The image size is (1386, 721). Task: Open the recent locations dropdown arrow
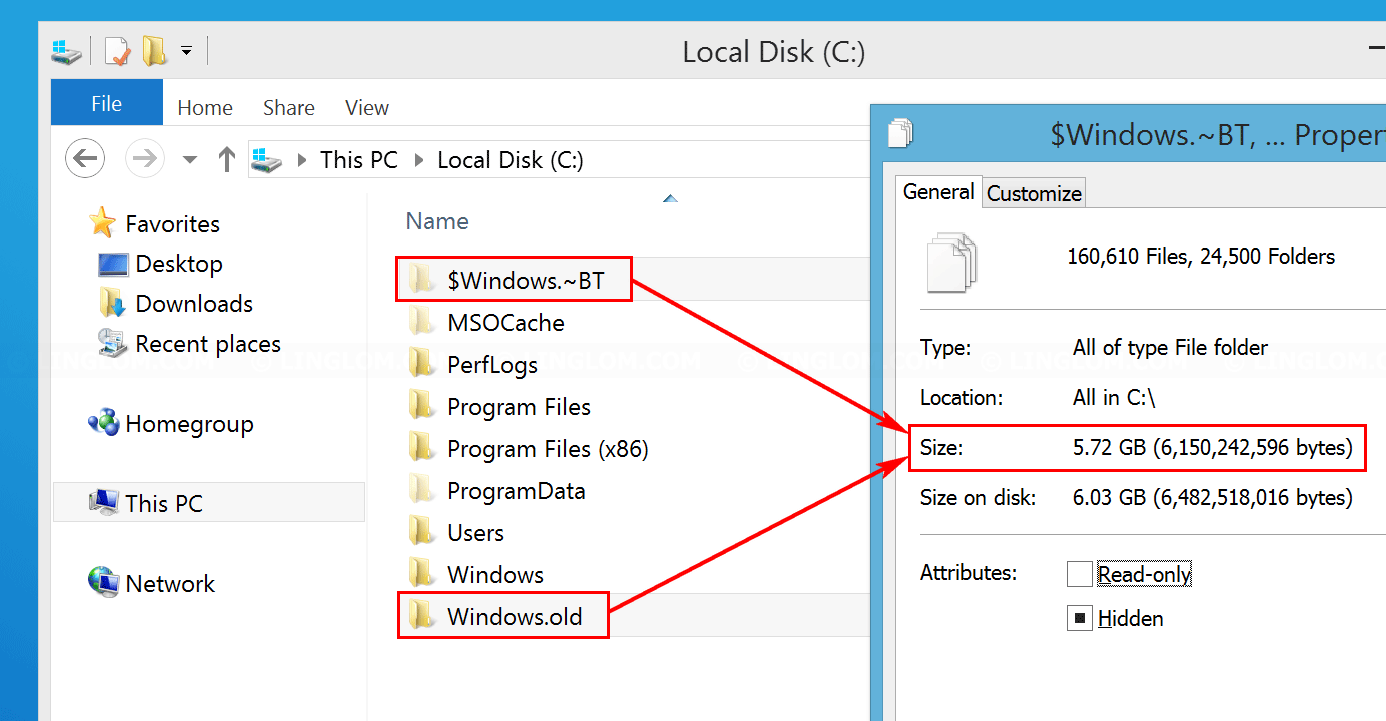(x=190, y=159)
